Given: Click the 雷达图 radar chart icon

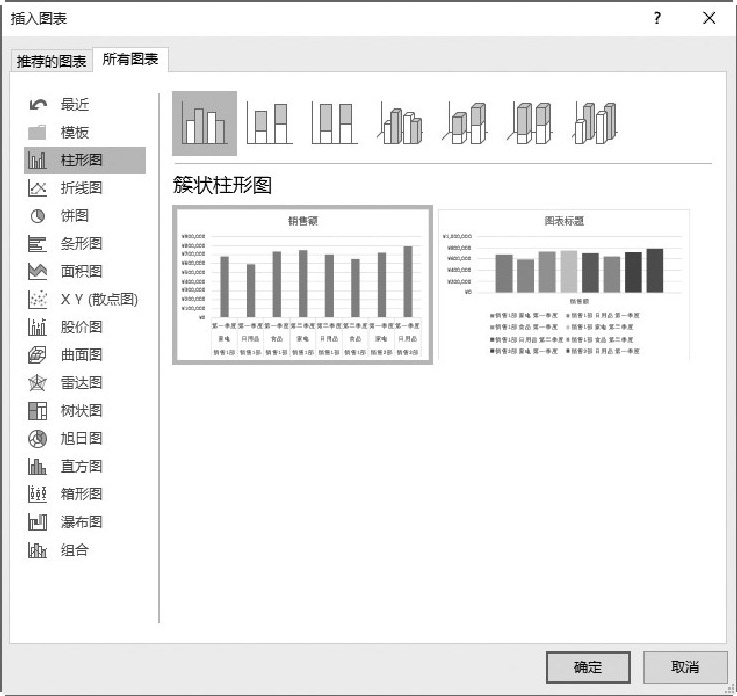Looking at the screenshot, I should [37, 383].
